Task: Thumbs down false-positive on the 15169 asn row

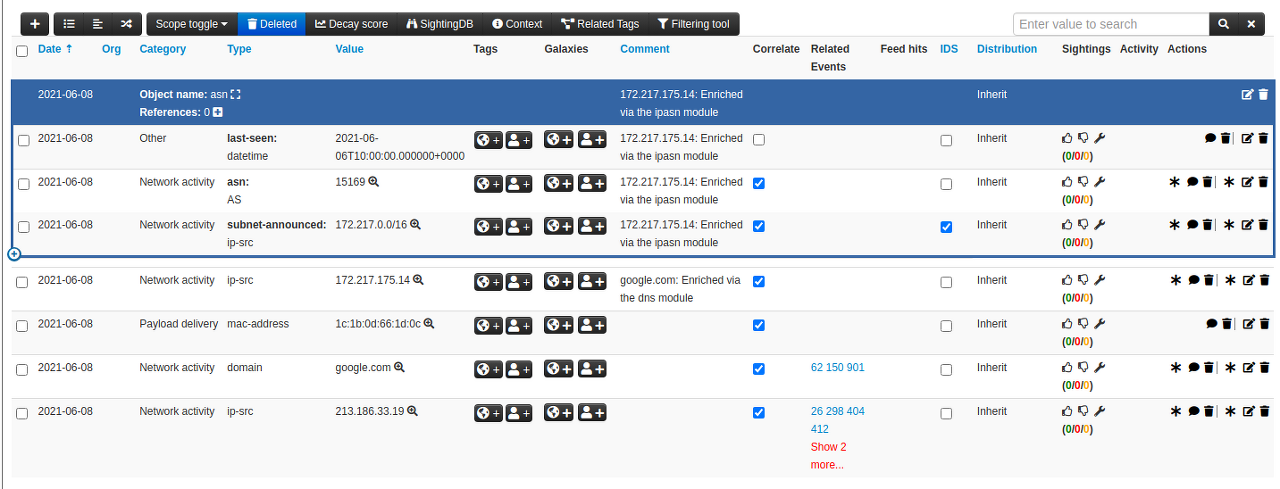Action: click(1082, 183)
